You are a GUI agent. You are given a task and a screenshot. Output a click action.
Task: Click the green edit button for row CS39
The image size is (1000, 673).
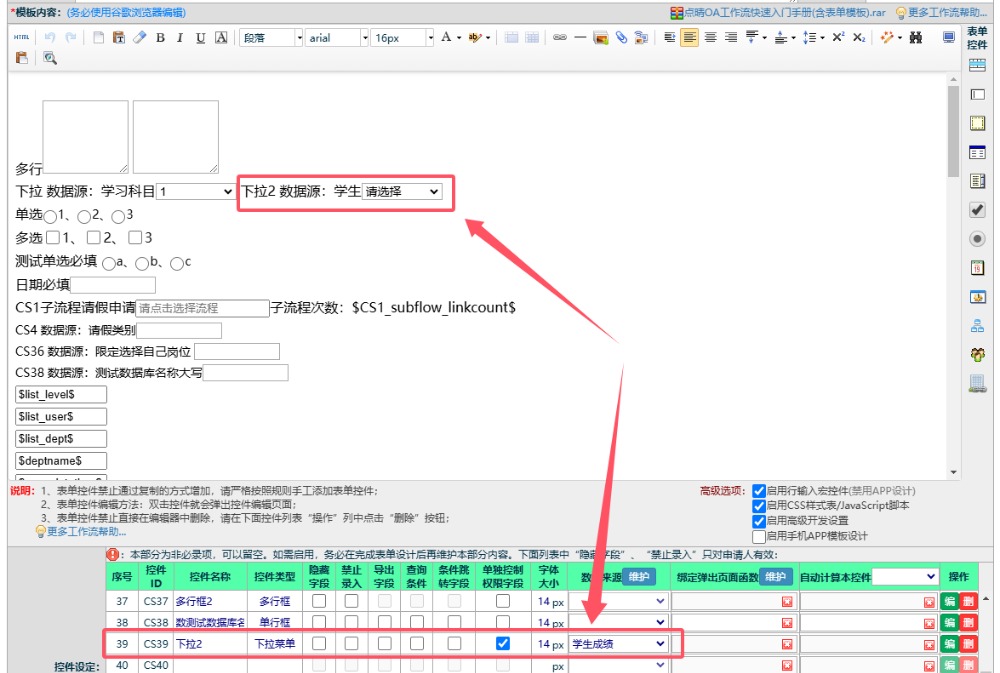pos(948,644)
